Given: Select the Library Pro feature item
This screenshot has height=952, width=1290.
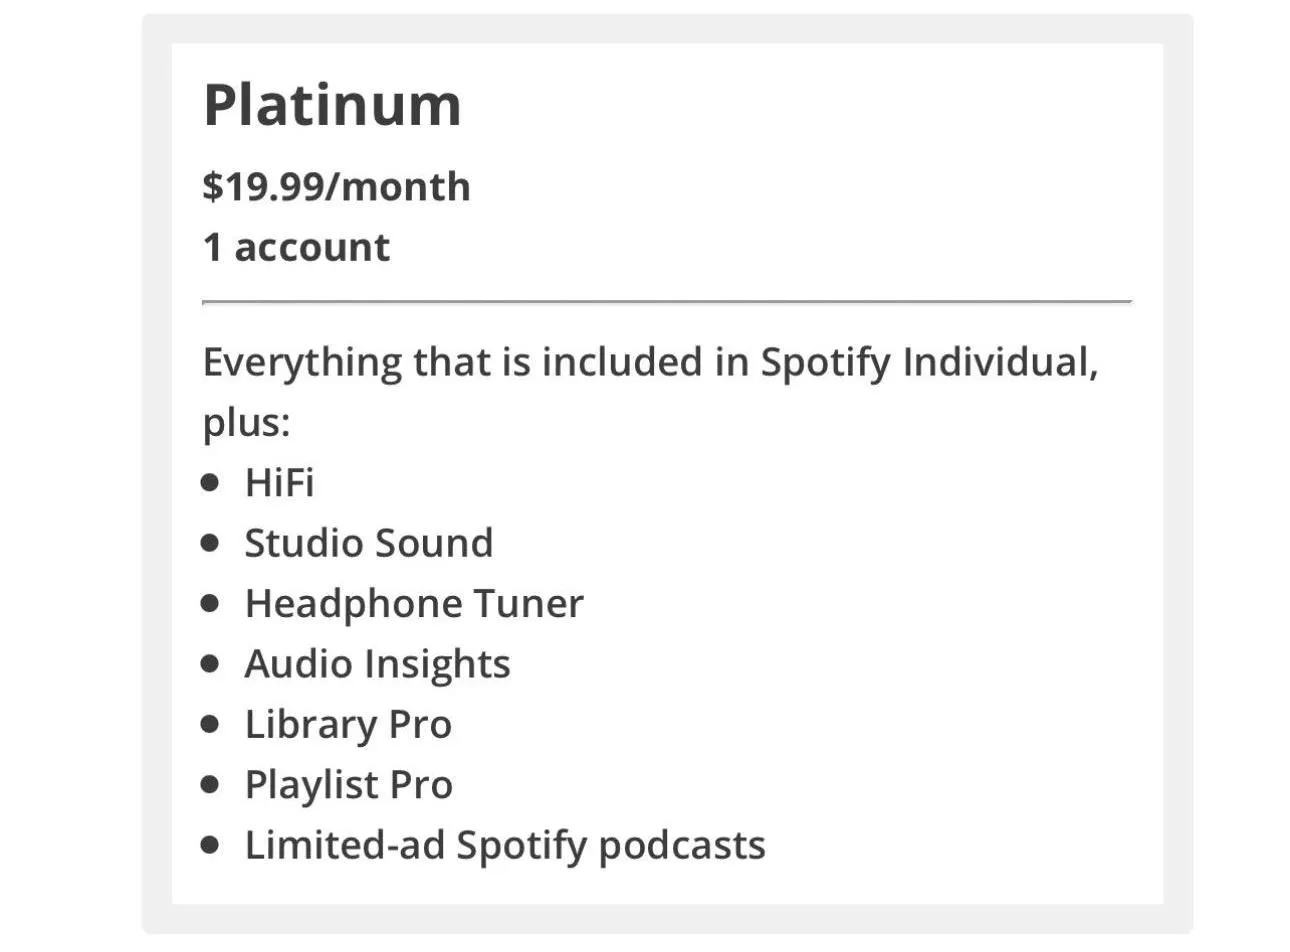Looking at the screenshot, I should [x=348, y=725].
